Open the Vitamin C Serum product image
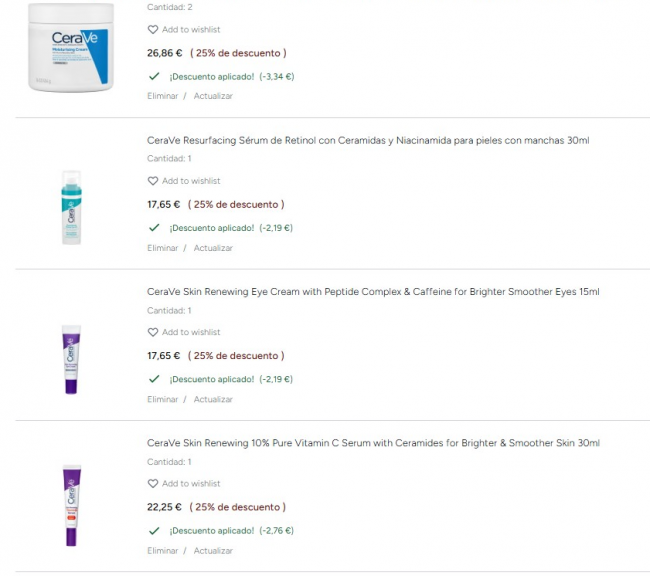 (71, 505)
